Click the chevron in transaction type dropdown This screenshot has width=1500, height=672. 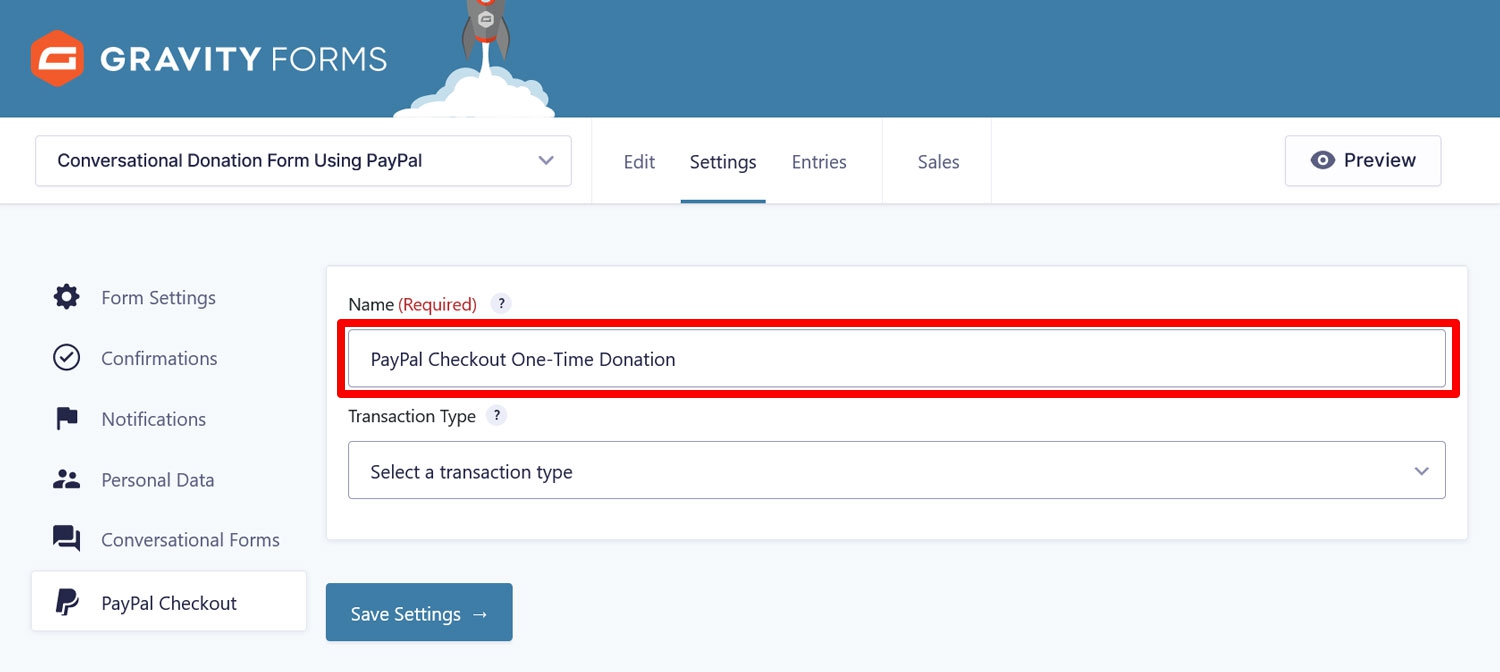1421,471
